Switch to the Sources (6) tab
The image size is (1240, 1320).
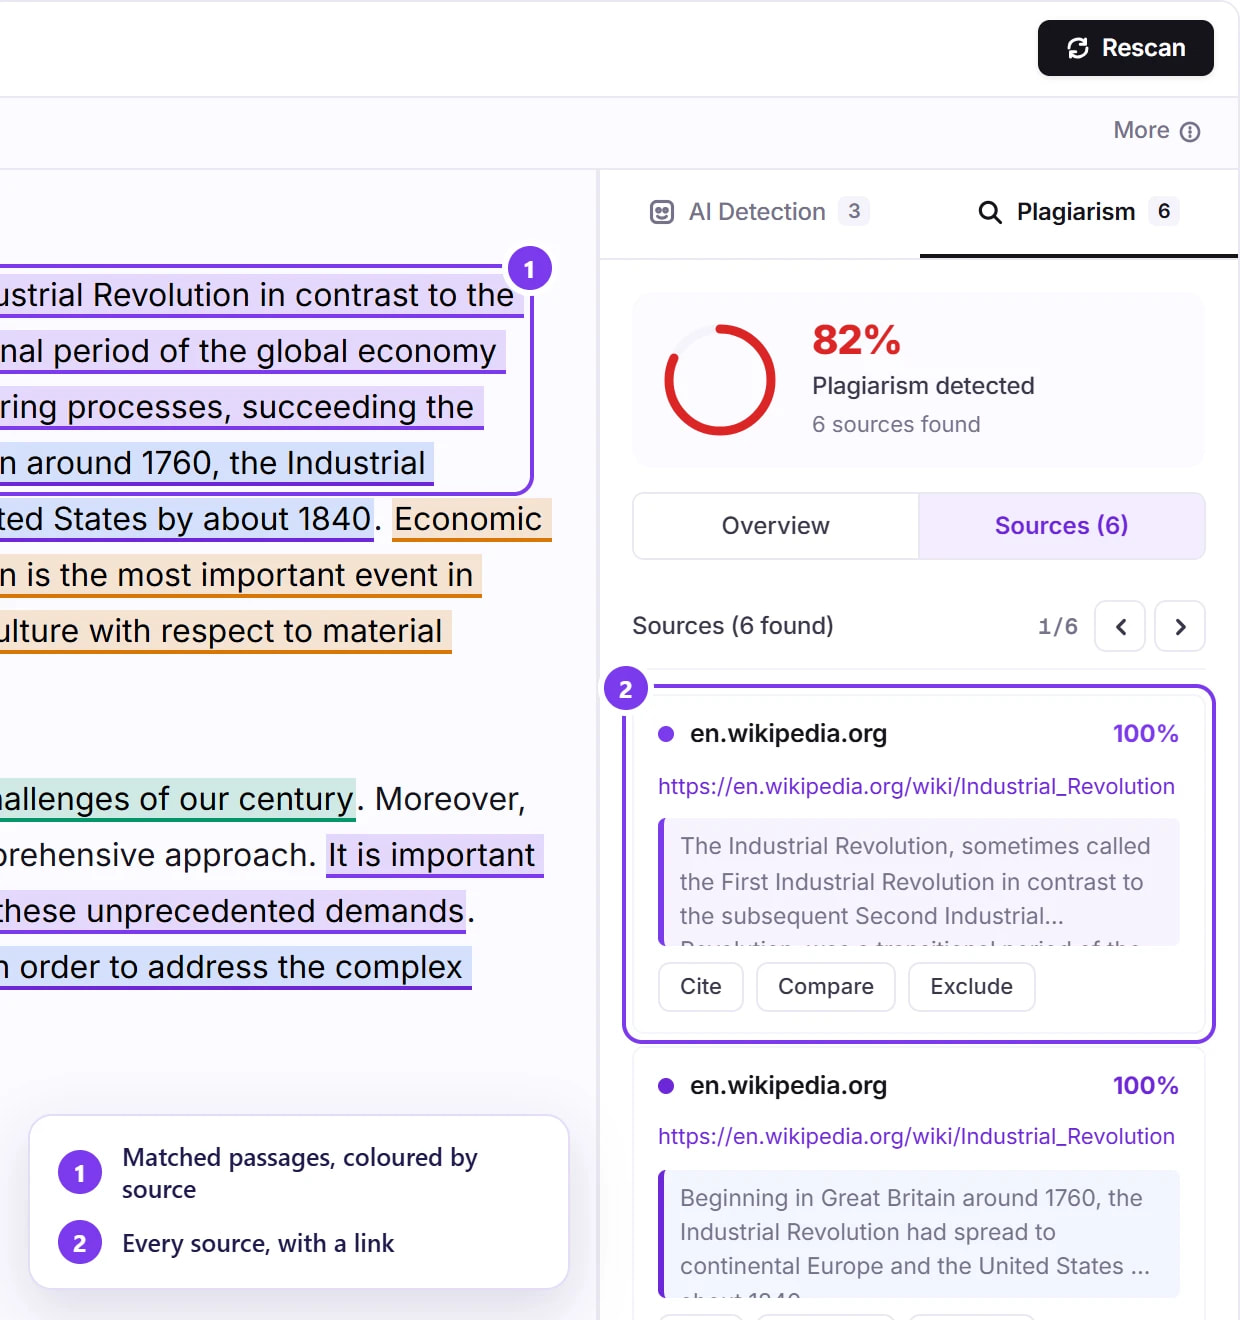[x=1061, y=526]
